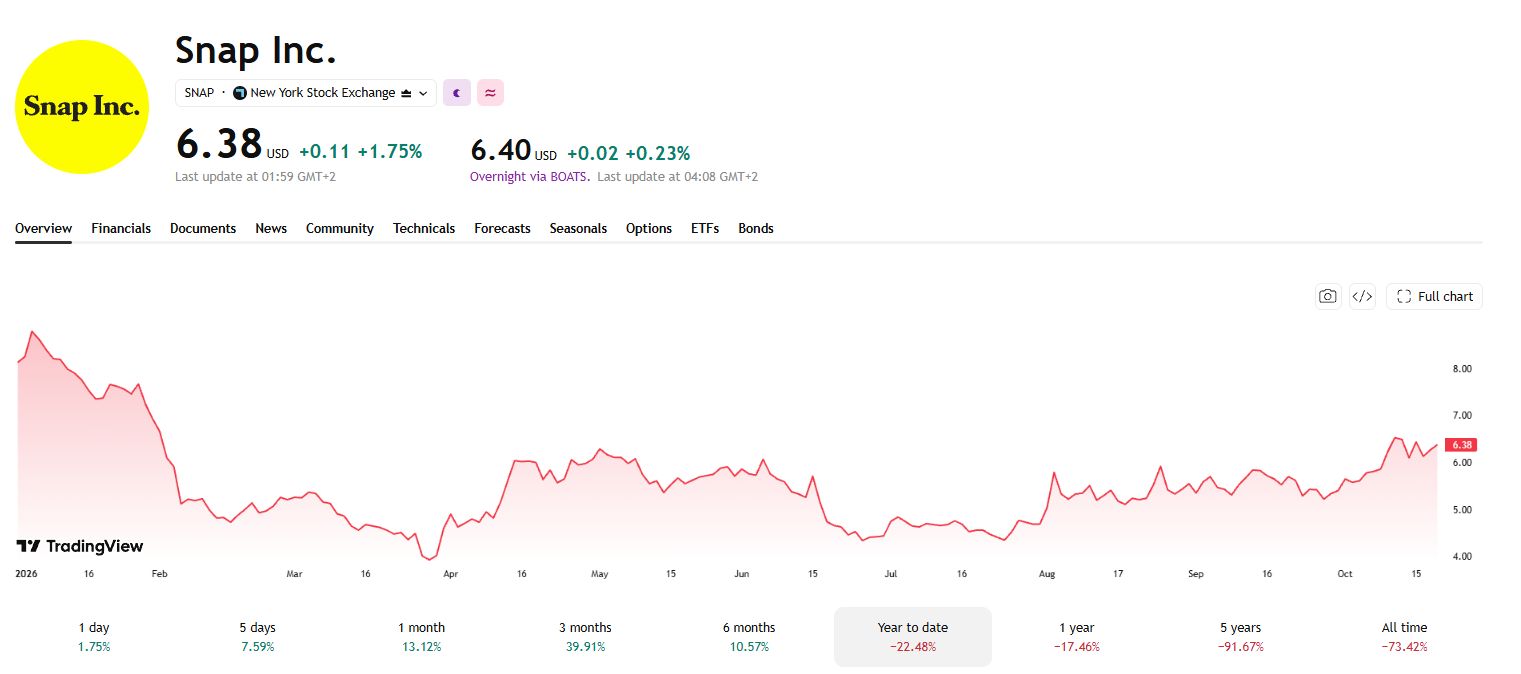
Task: Open the Community tab
Action: [x=340, y=228]
